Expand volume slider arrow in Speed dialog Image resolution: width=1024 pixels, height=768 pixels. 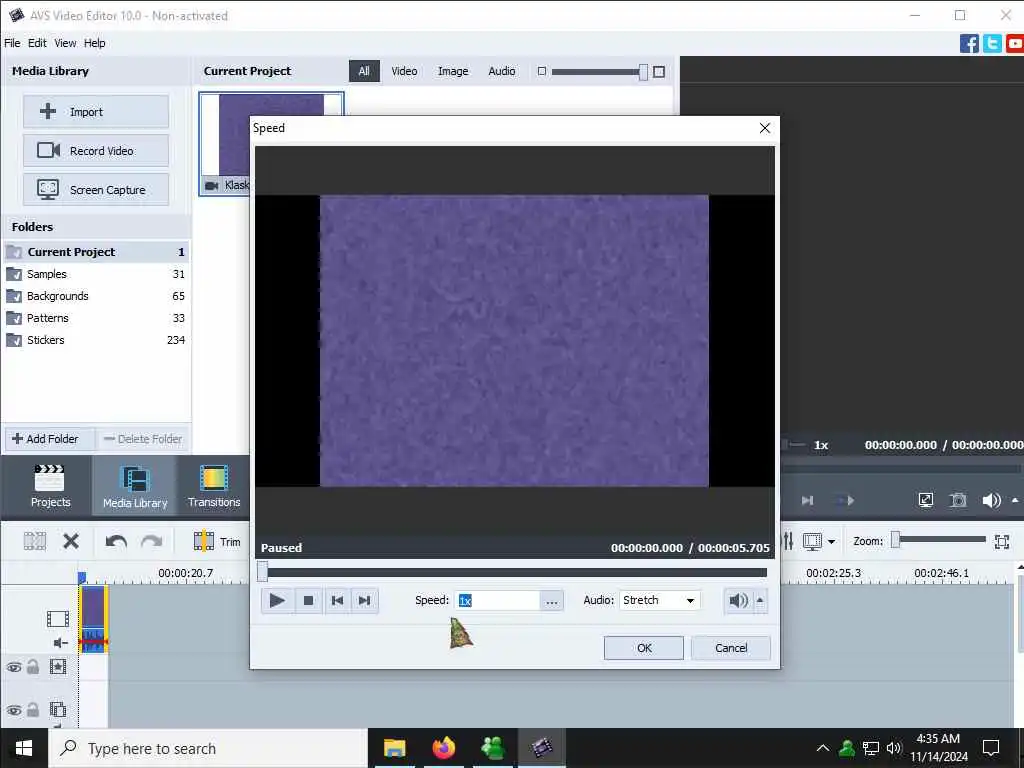tap(760, 600)
